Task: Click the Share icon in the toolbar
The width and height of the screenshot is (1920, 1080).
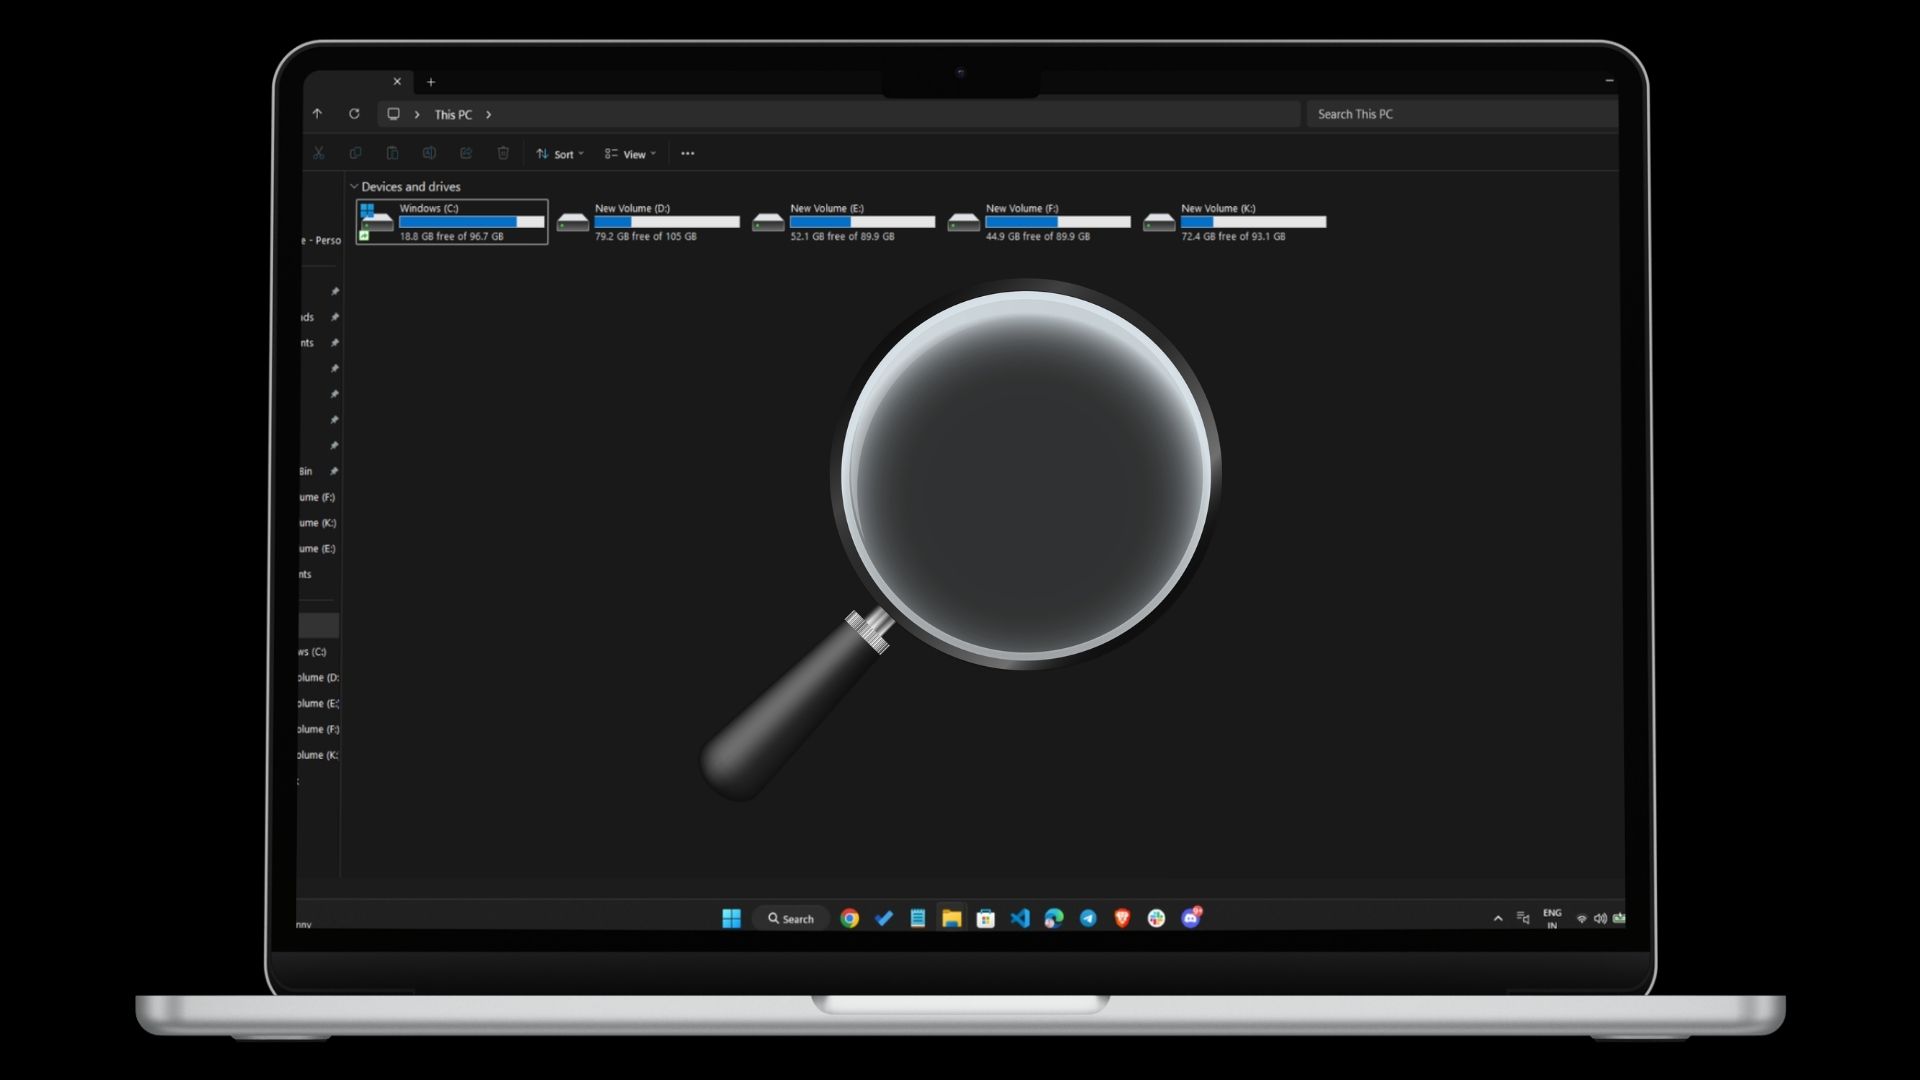Action: point(466,153)
